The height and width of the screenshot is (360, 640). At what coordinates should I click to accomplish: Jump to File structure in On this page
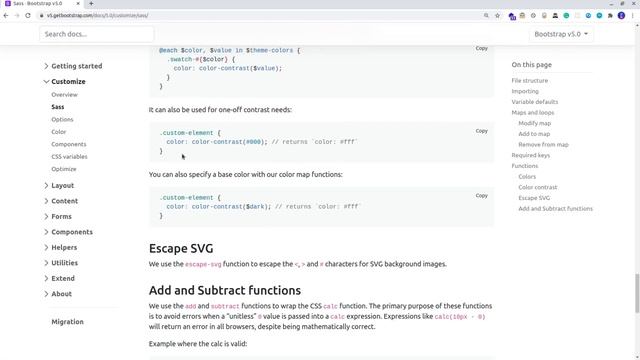530,80
